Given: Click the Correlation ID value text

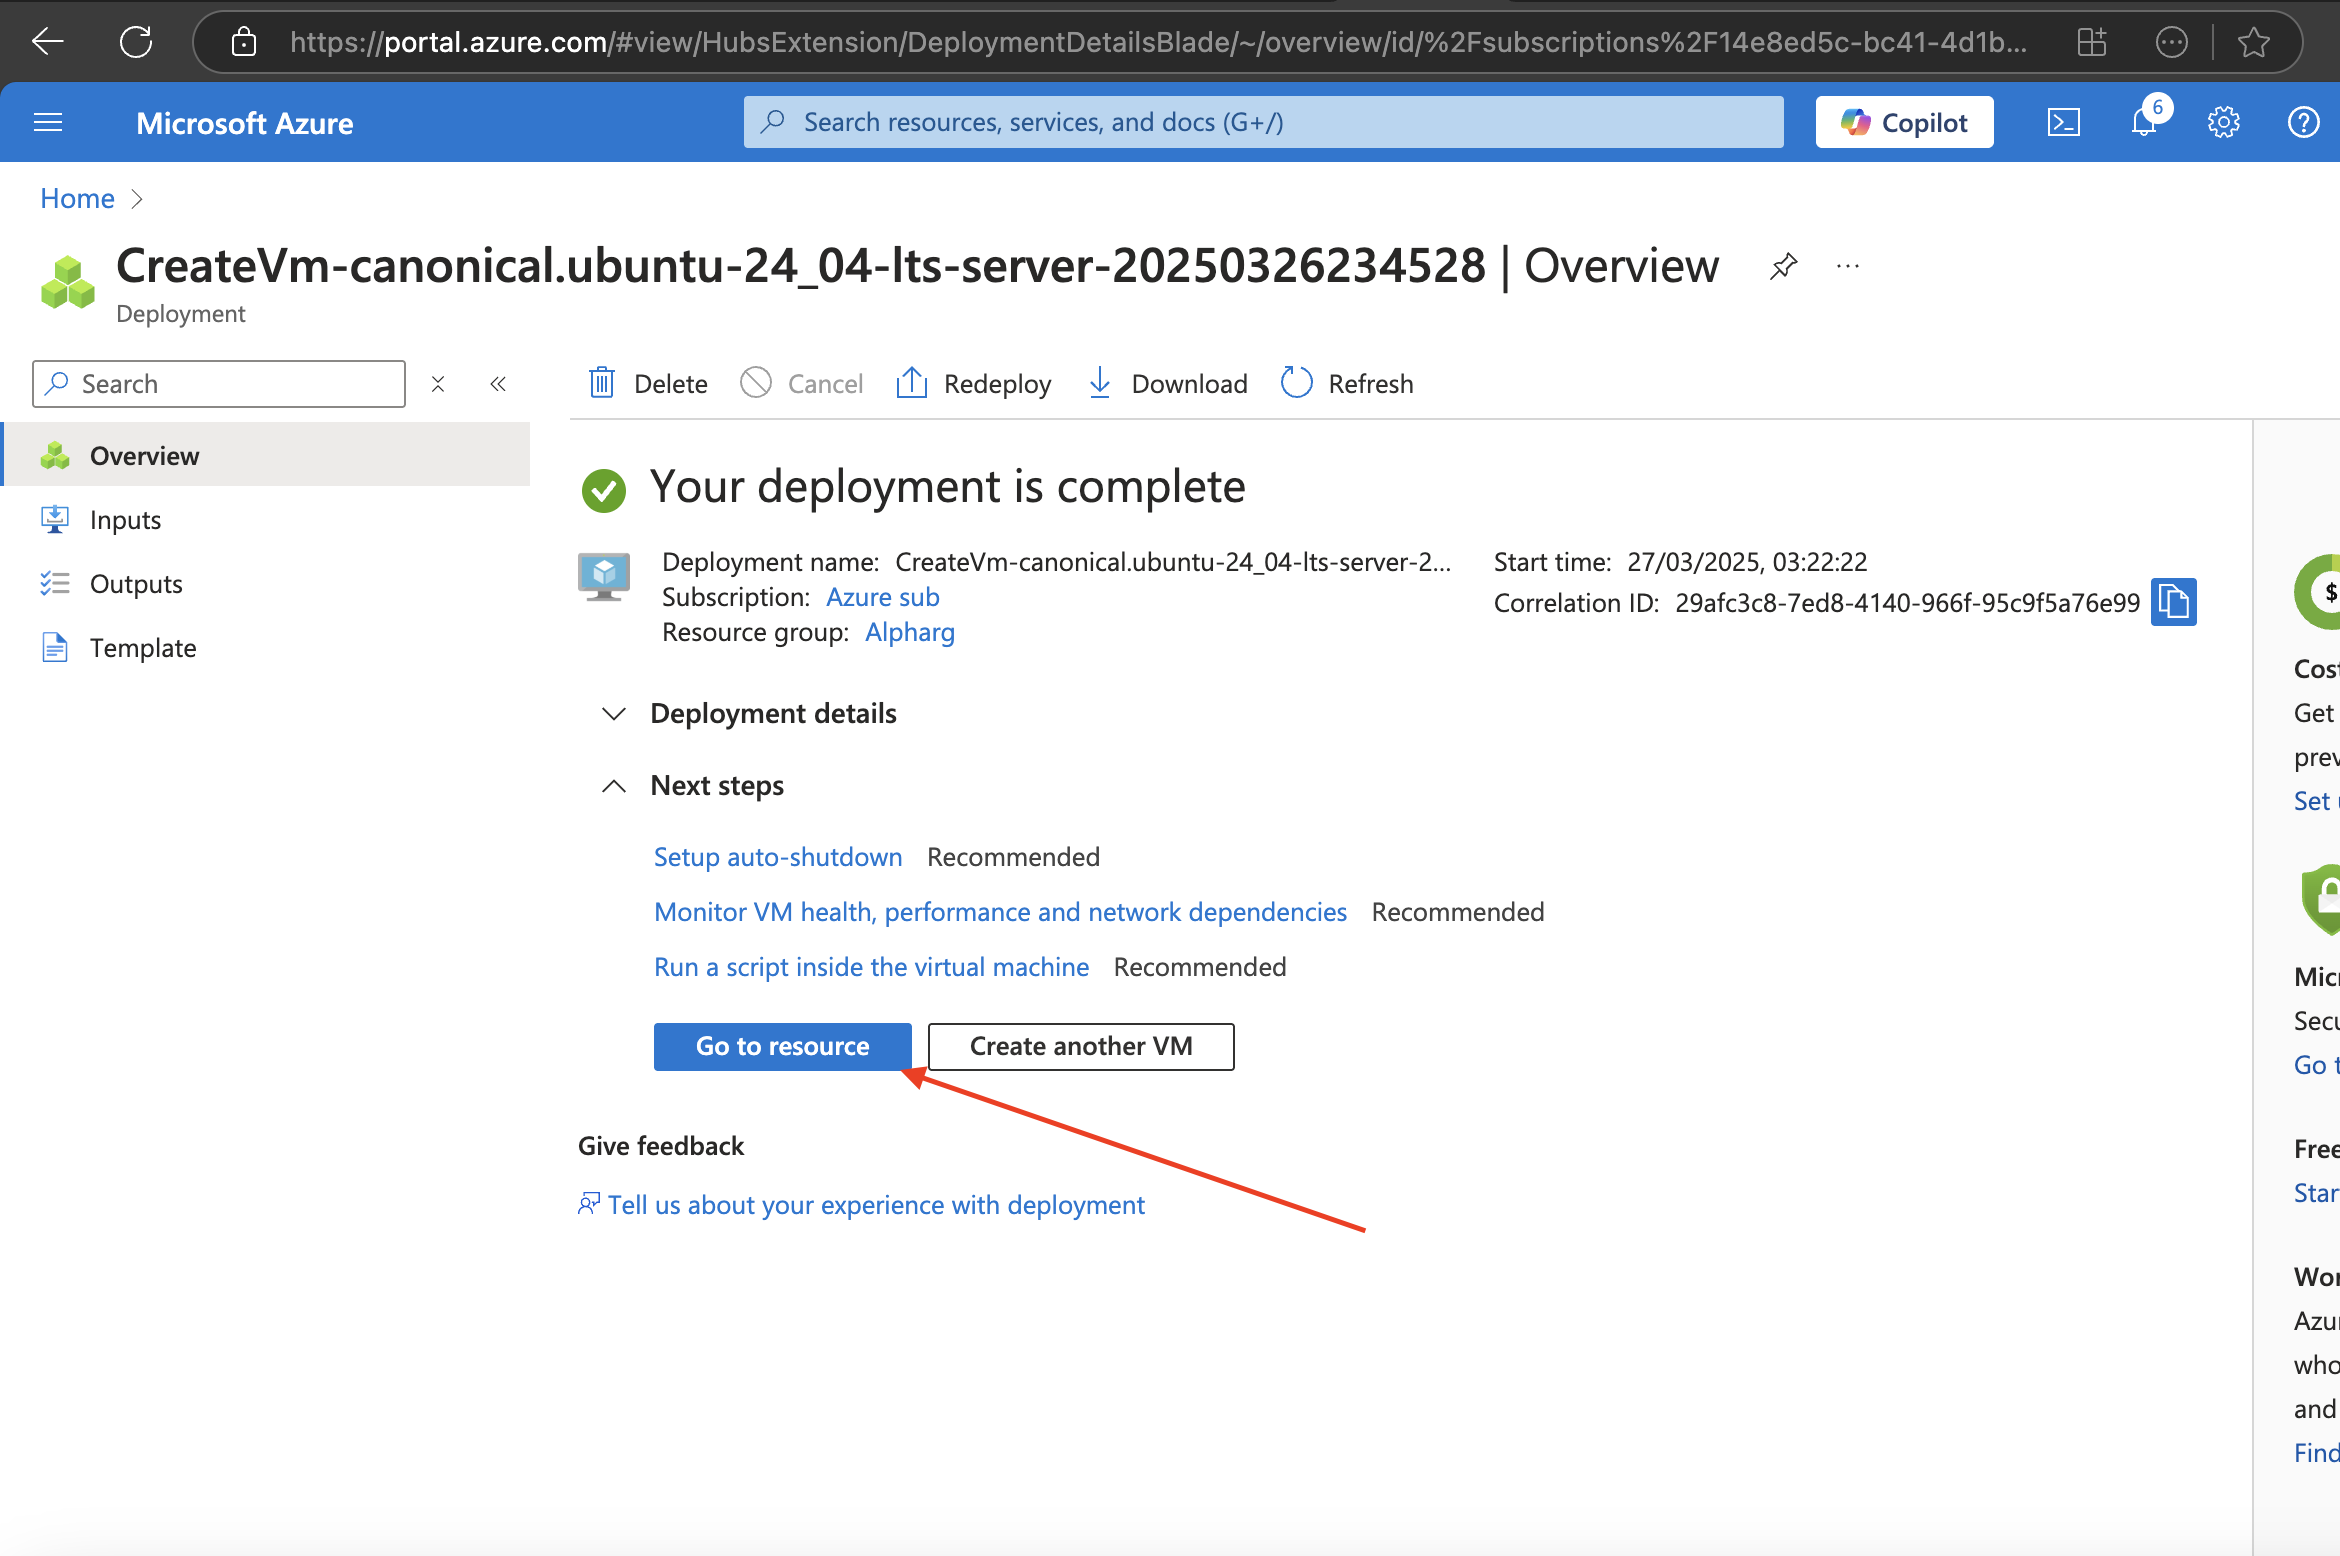Looking at the screenshot, I should [1907, 603].
